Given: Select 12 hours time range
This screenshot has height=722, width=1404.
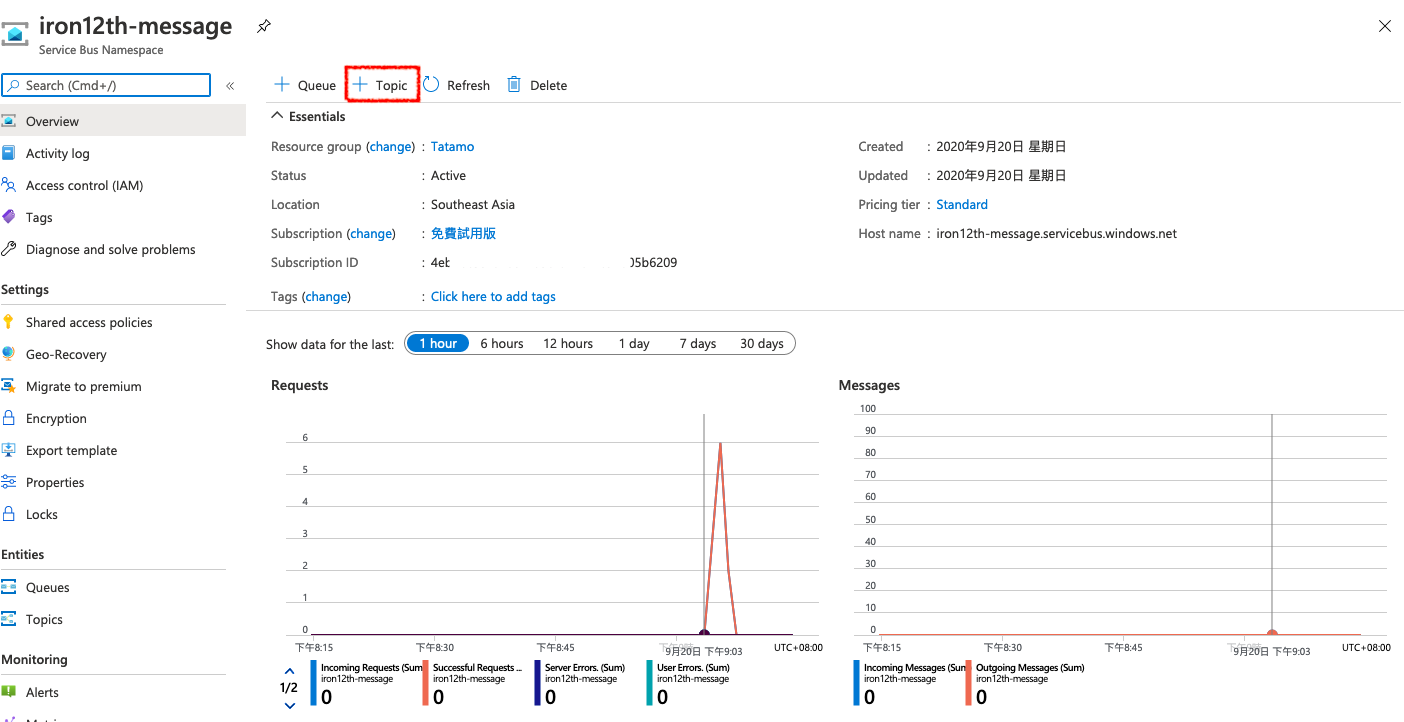Looking at the screenshot, I should (x=568, y=343).
